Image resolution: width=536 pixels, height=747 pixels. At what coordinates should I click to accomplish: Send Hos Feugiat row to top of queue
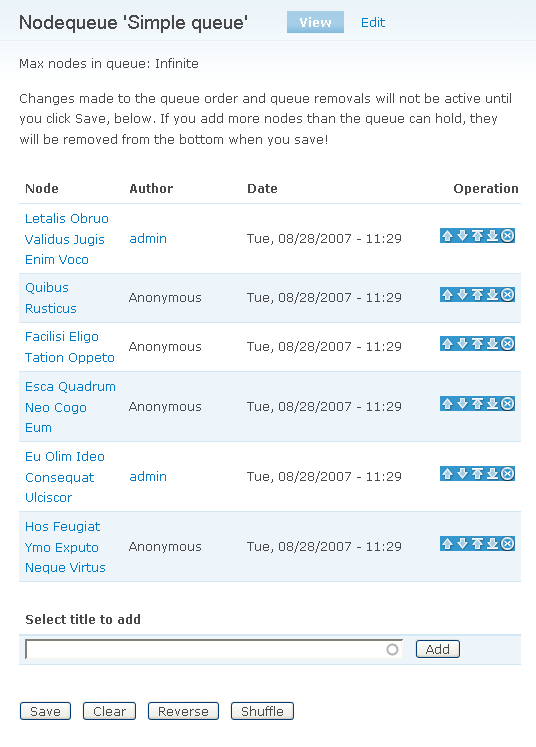(x=477, y=544)
